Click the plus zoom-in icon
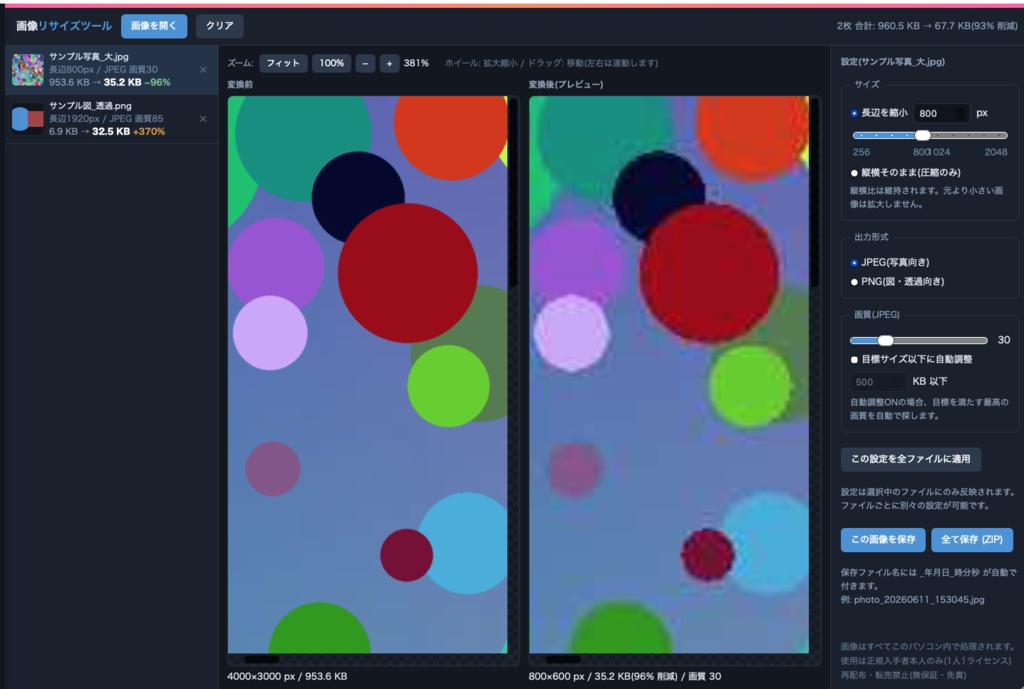 [x=389, y=63]
